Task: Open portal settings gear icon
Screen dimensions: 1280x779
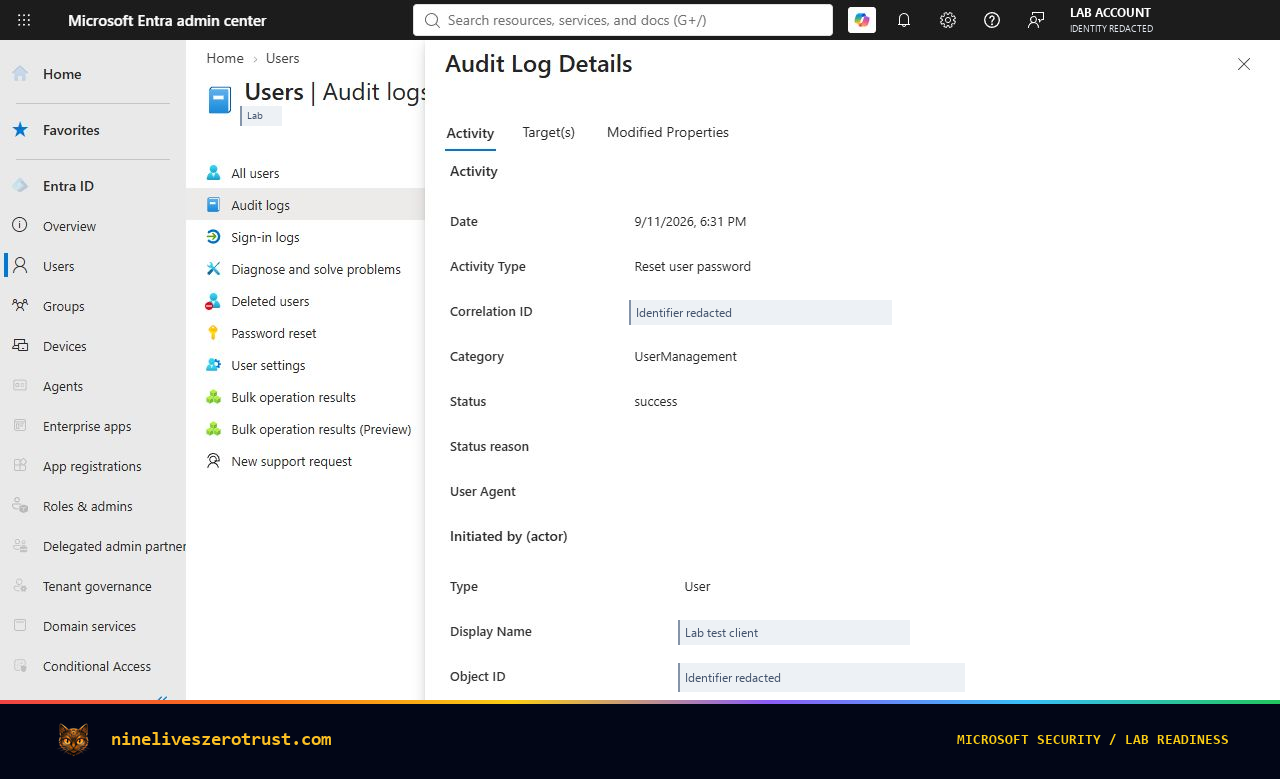Action: (x=948, y=20)
